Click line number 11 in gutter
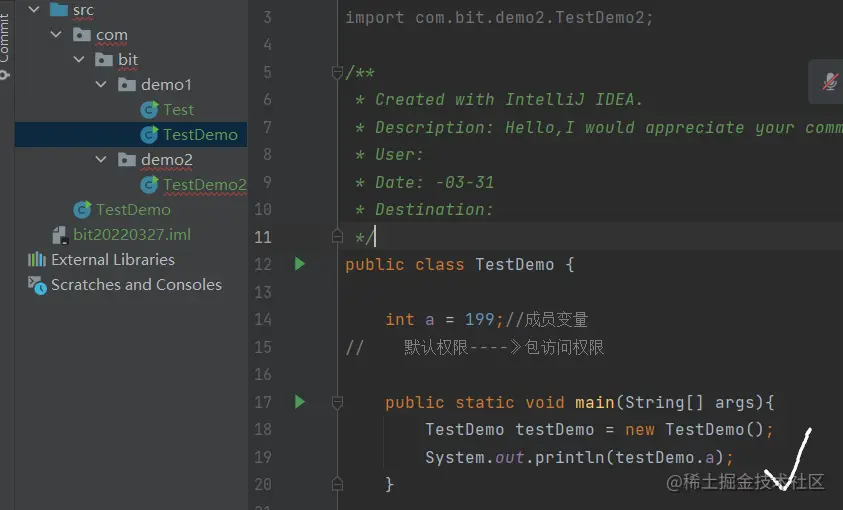843x510 pixels. [x=263, y=237]
